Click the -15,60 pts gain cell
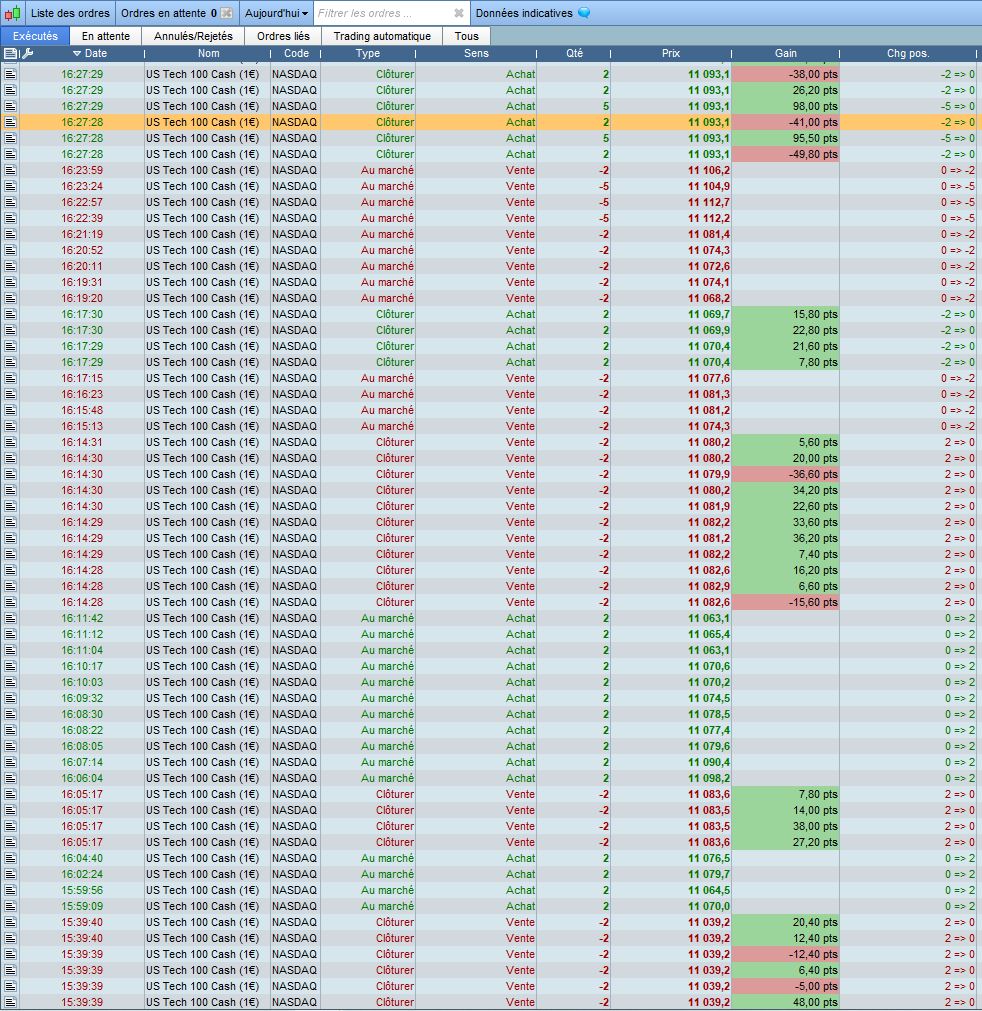Screen dimensions: 982x1011 (x=785, y=602)
